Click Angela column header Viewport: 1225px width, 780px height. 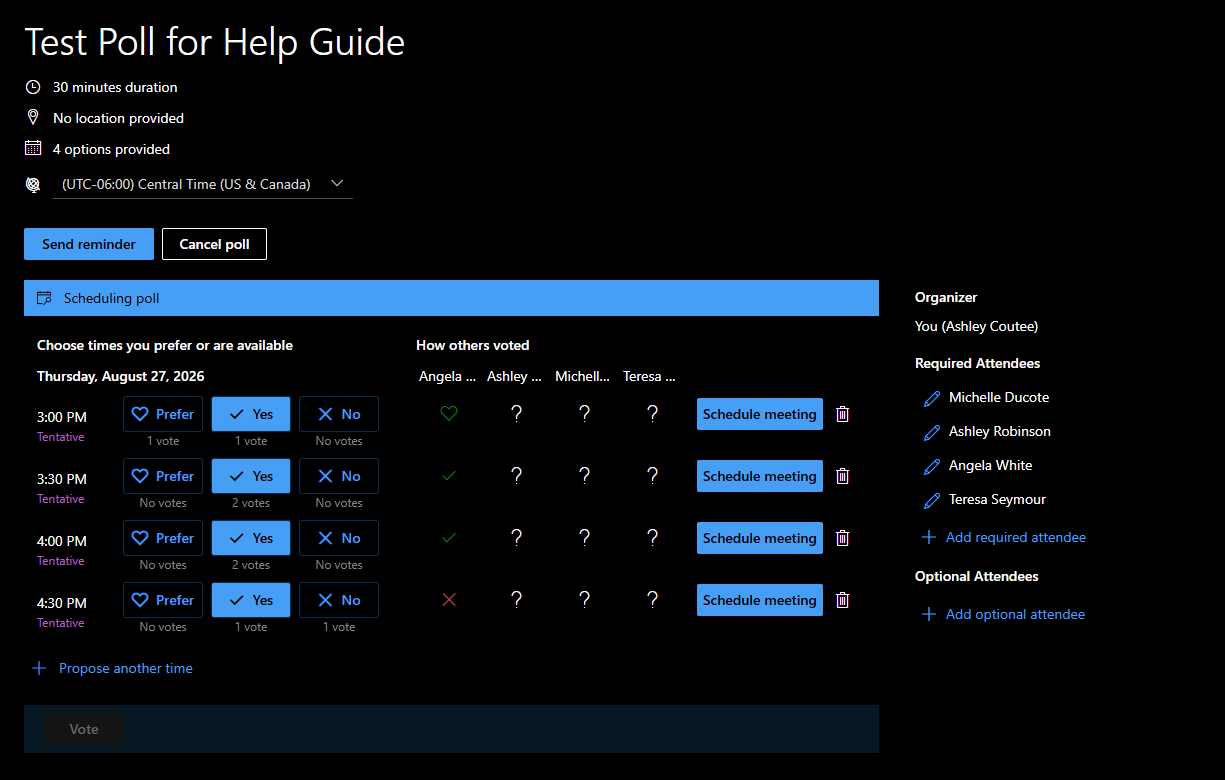coord(448,376)
